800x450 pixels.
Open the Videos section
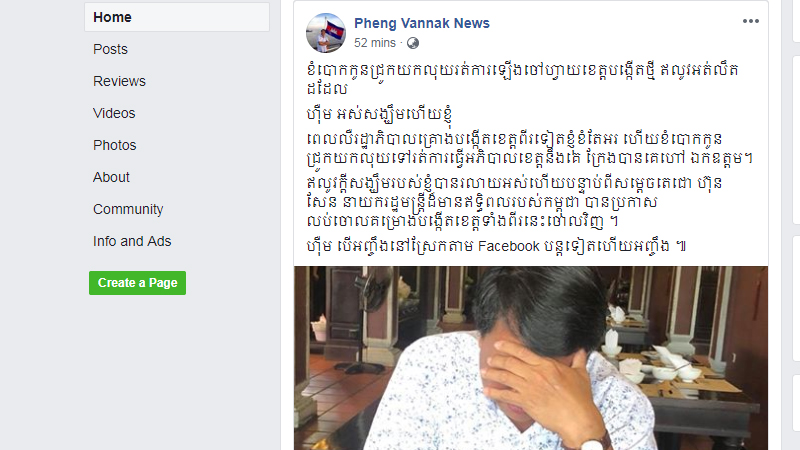point(114,113)
